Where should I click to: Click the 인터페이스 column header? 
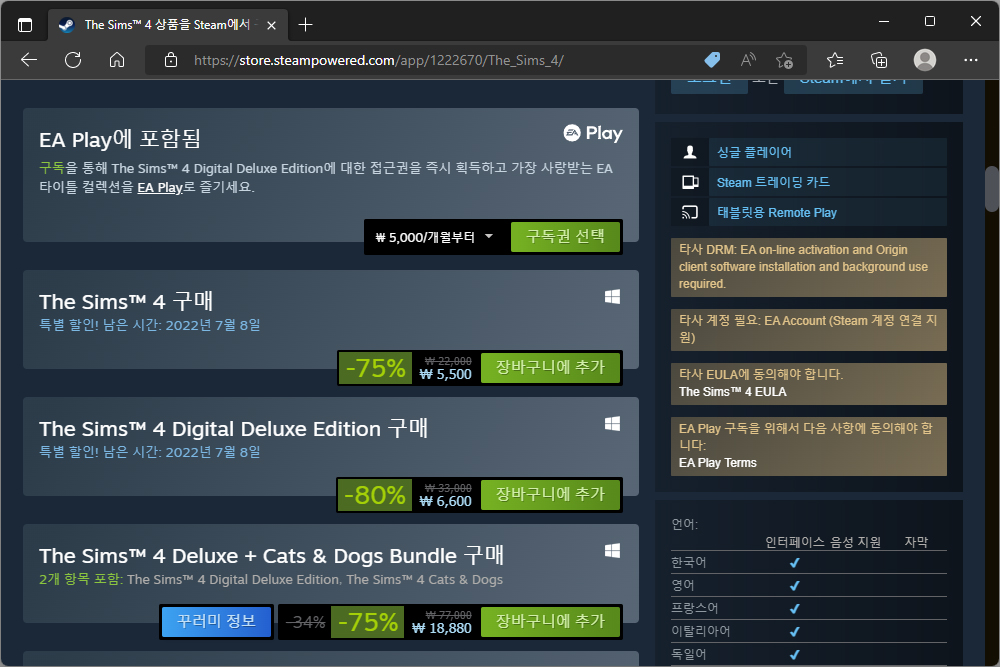coord(795,542)
